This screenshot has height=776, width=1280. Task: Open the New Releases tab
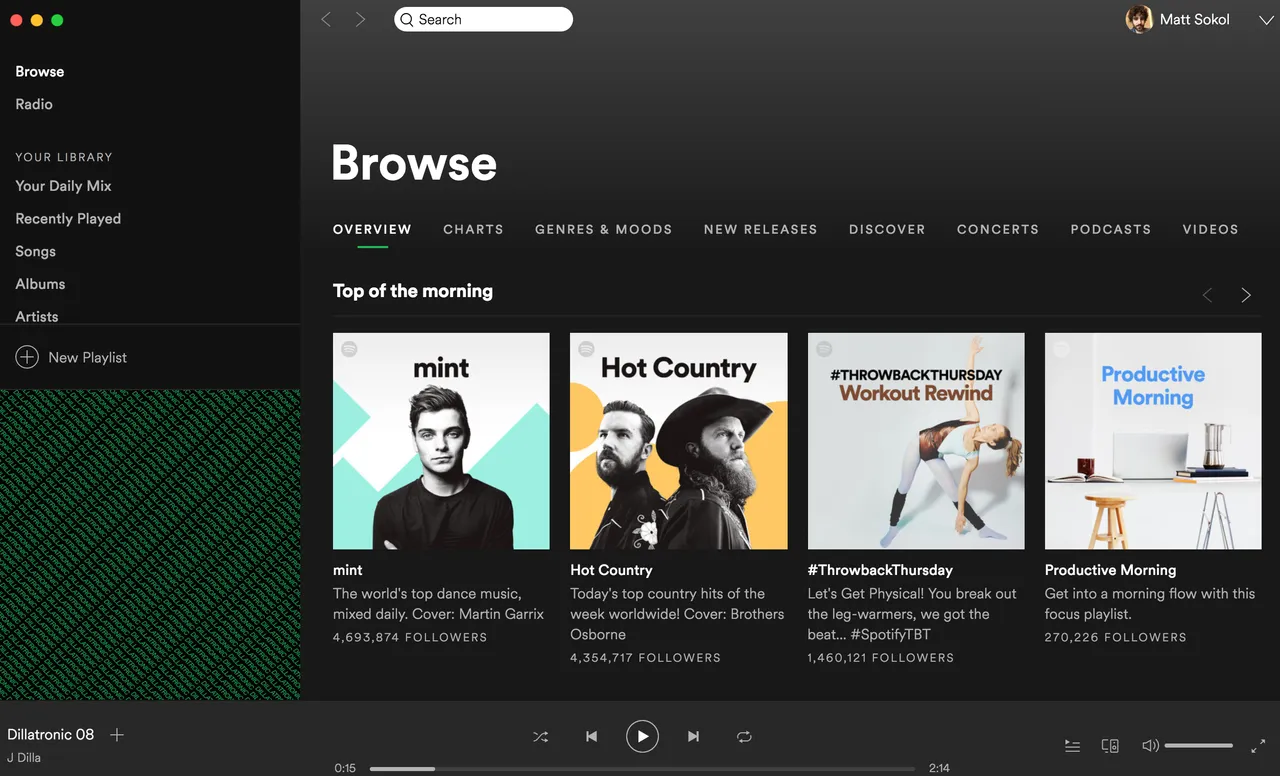[760, 229]
